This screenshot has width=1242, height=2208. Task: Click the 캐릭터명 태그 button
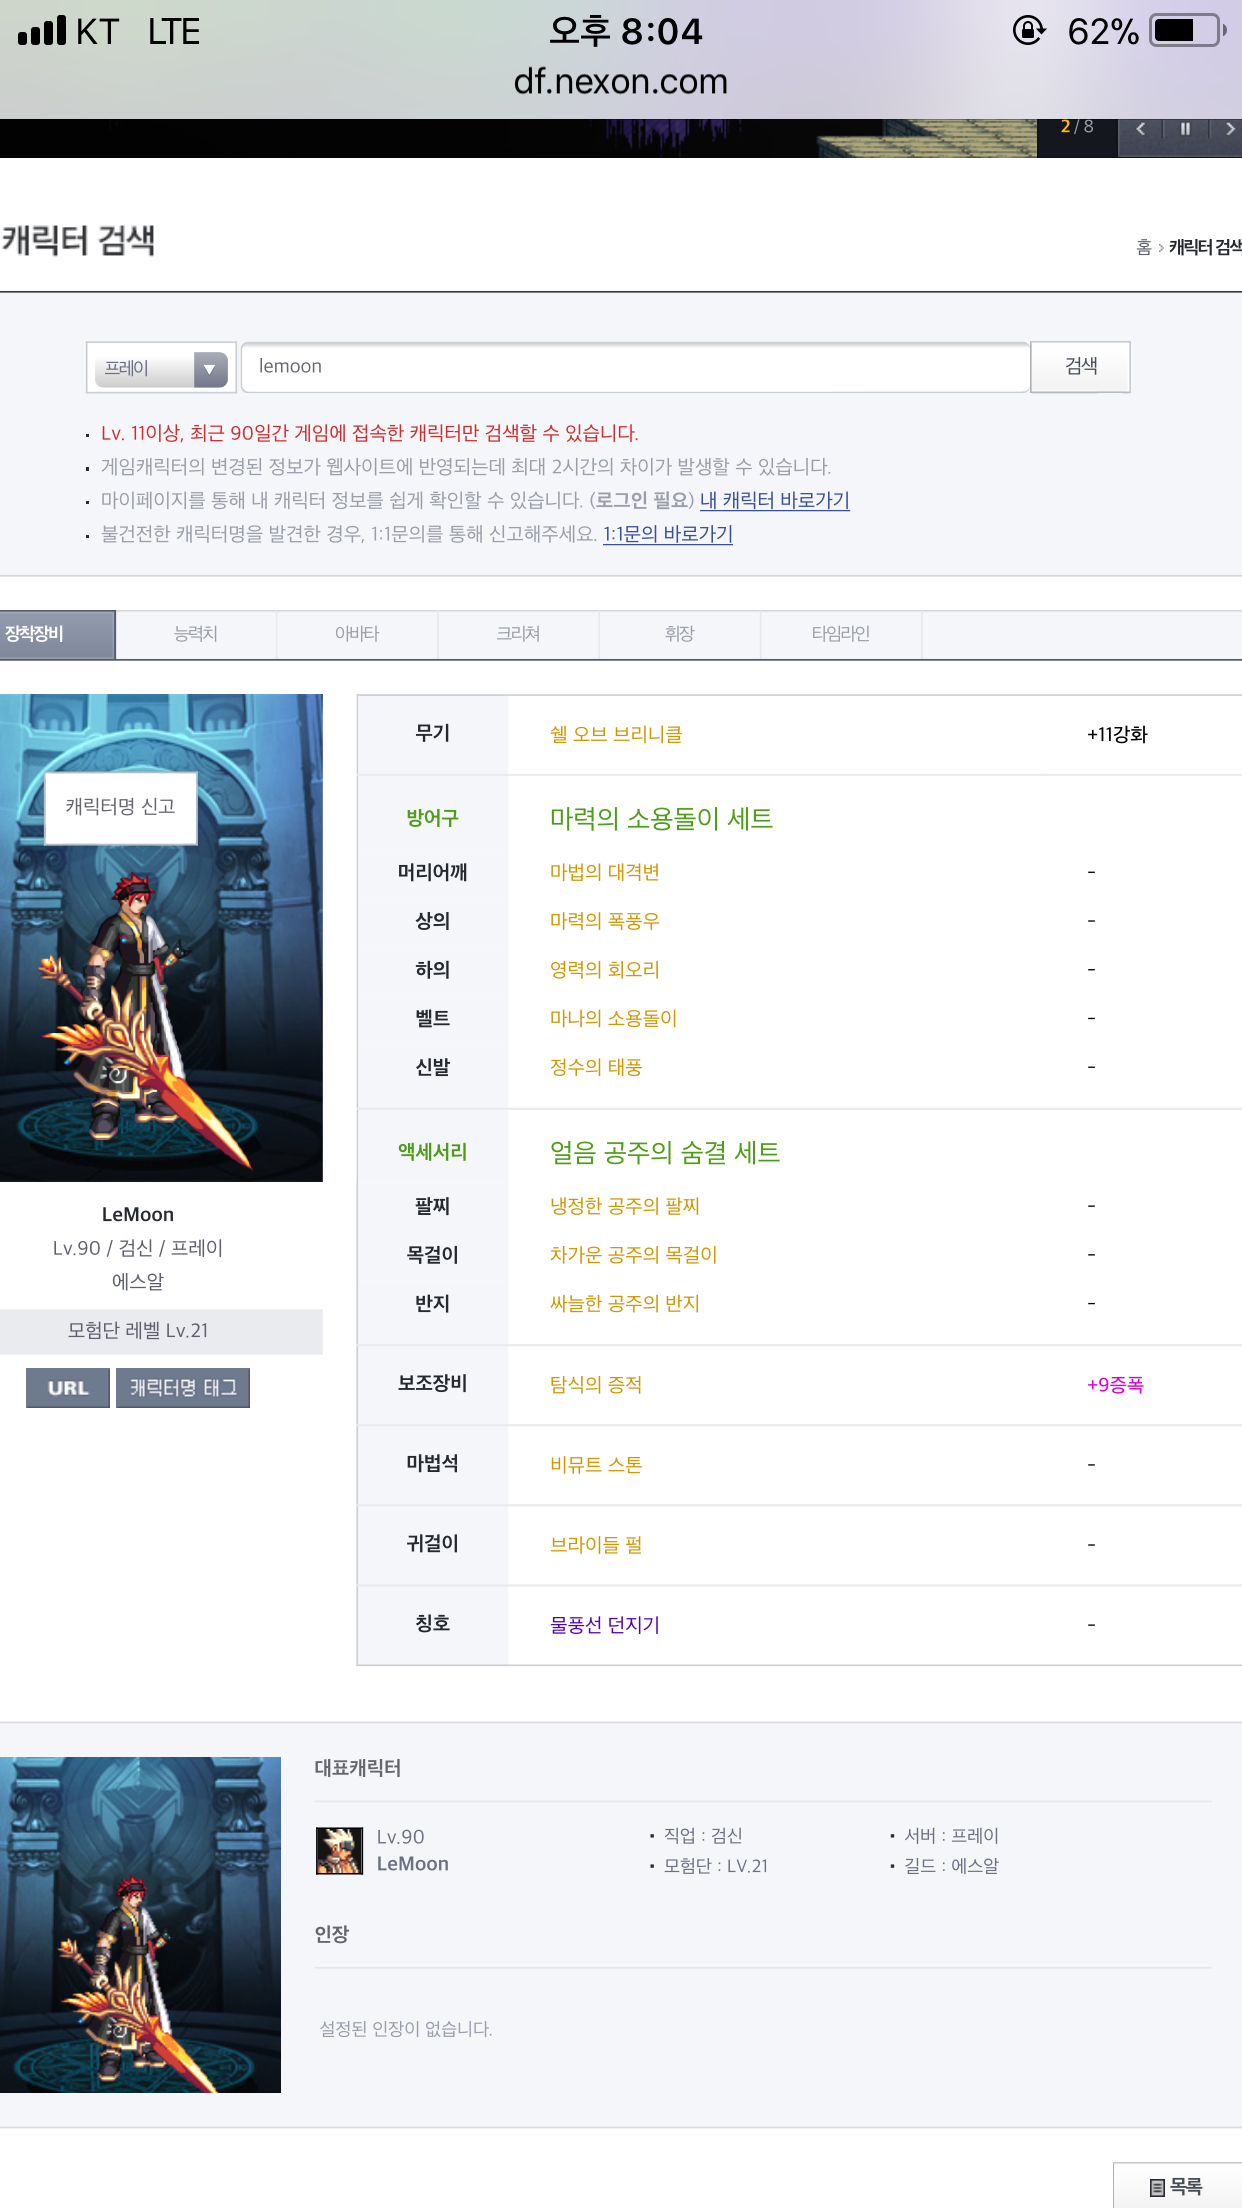point(183,1388)
